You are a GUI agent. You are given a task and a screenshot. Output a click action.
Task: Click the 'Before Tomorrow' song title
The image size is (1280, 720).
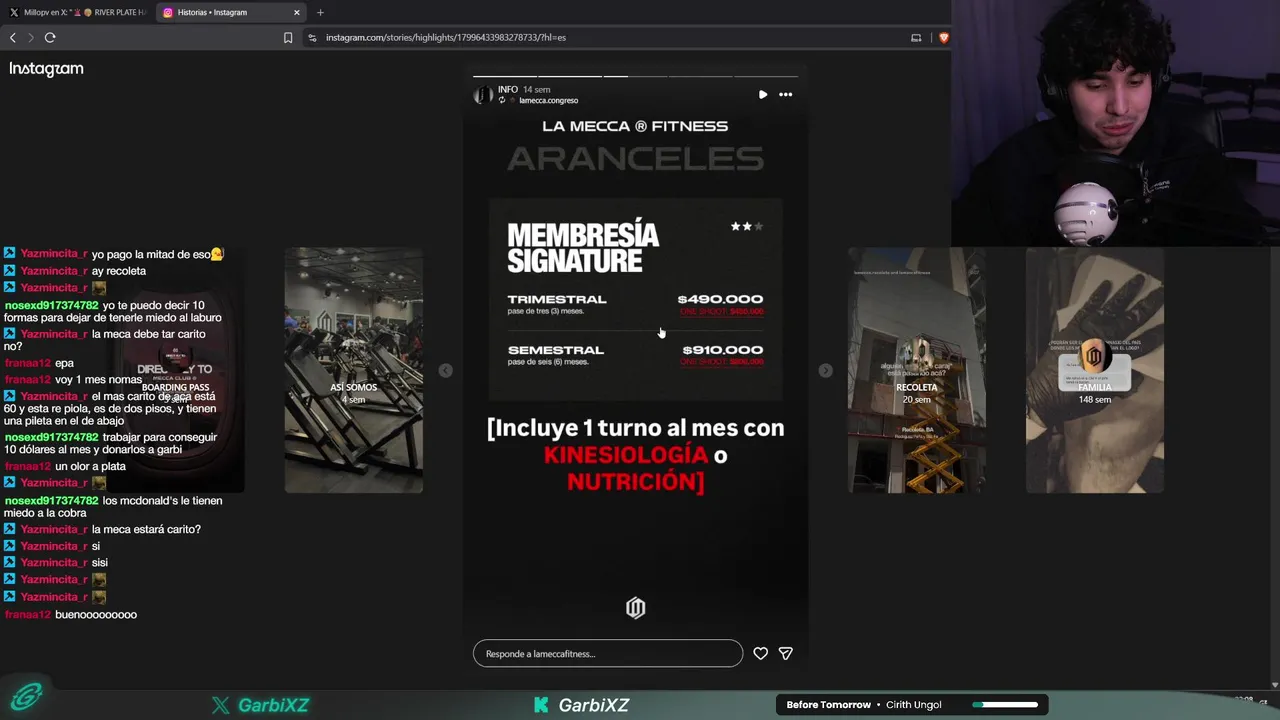click(828, 705)
